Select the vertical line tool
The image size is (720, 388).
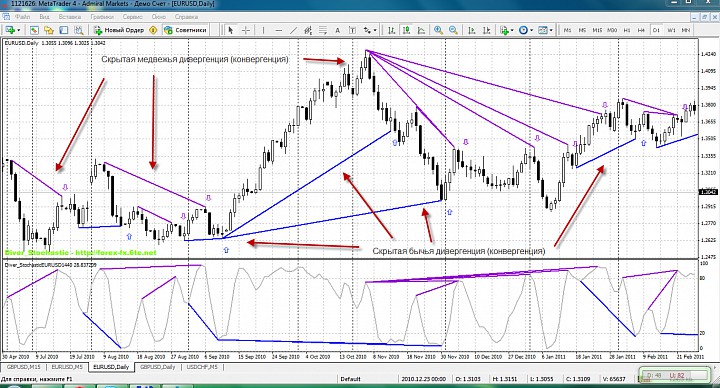pos(263,30)
